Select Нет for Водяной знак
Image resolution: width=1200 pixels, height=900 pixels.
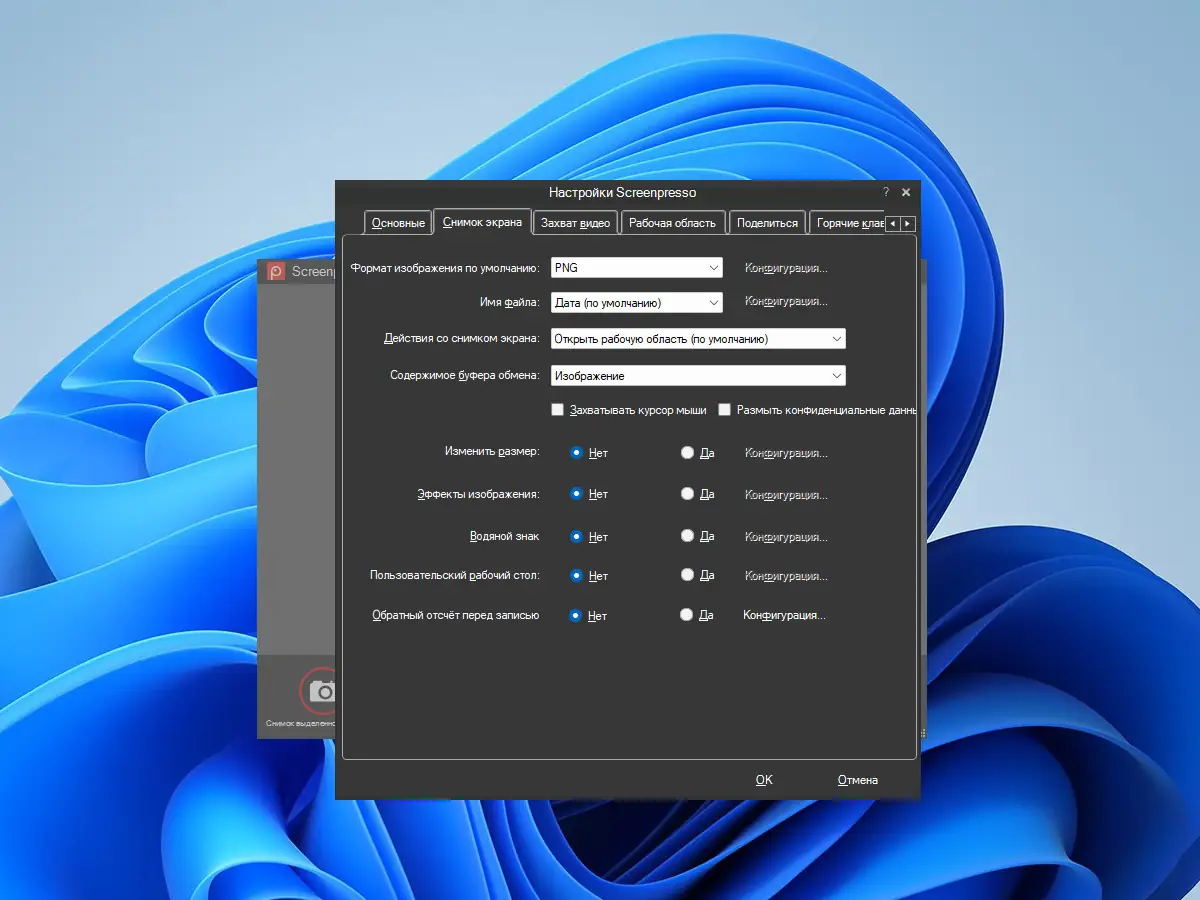point(576,536)
